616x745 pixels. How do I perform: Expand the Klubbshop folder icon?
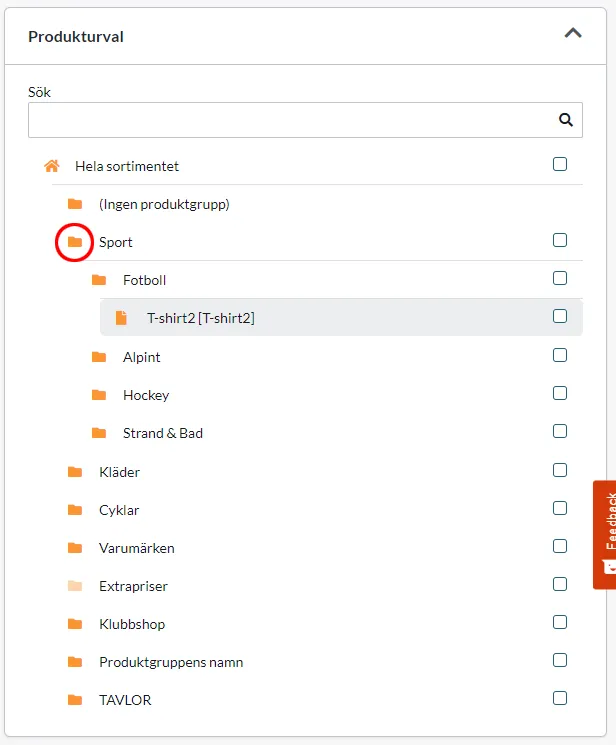[75, 624]
